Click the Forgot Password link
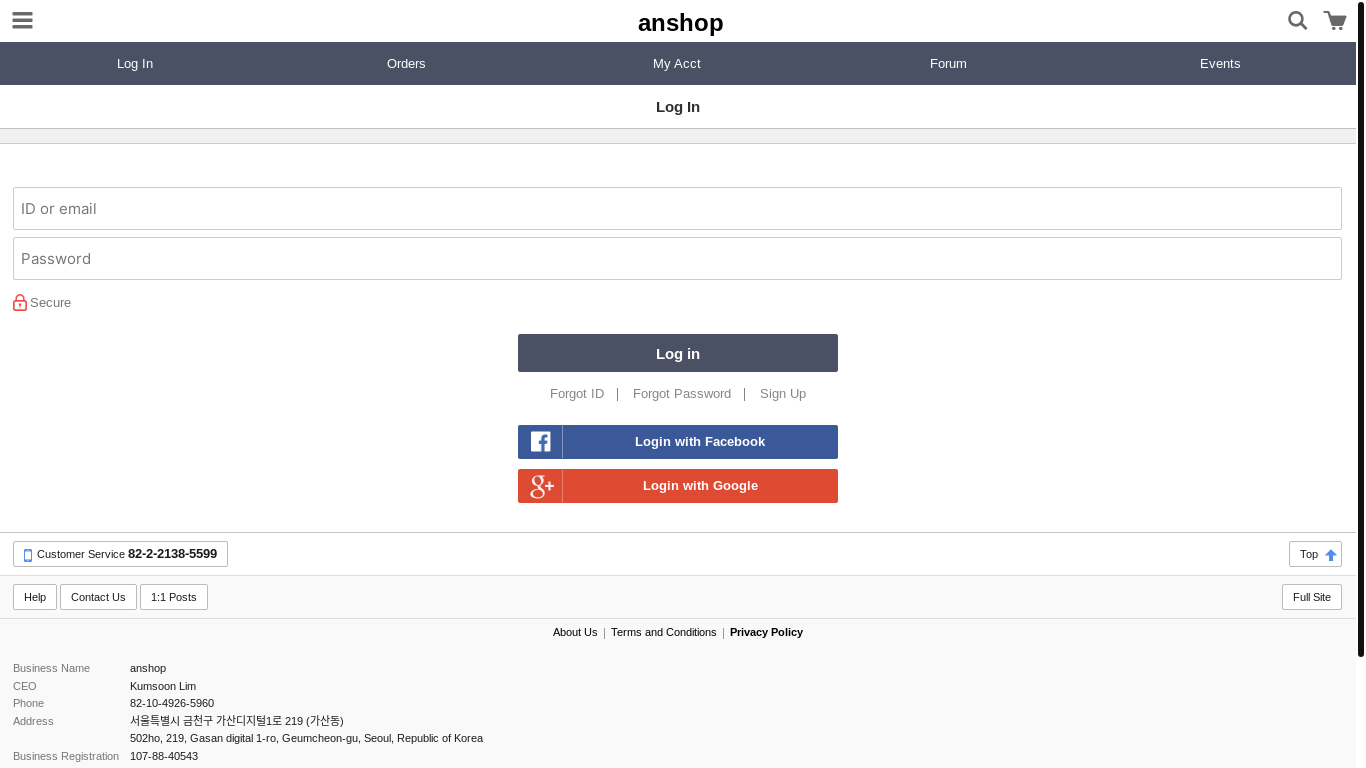The width and height of the screenshot is (1366, 768). 682,394
